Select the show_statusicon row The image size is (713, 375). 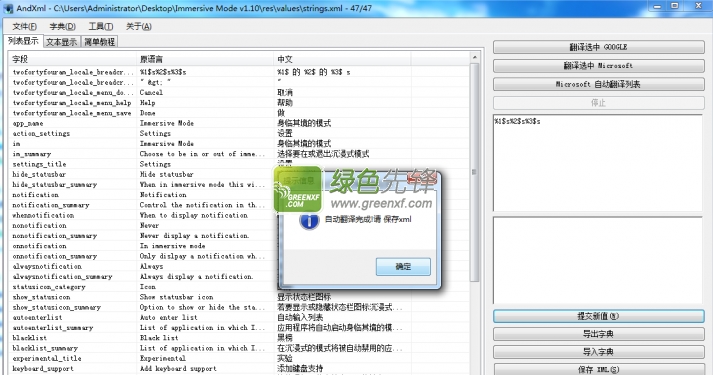tap(239, 297)
